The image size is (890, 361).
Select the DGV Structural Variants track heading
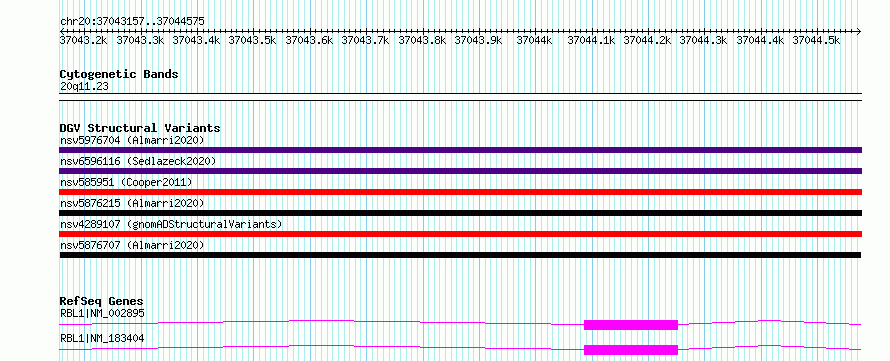click(140, 128)
